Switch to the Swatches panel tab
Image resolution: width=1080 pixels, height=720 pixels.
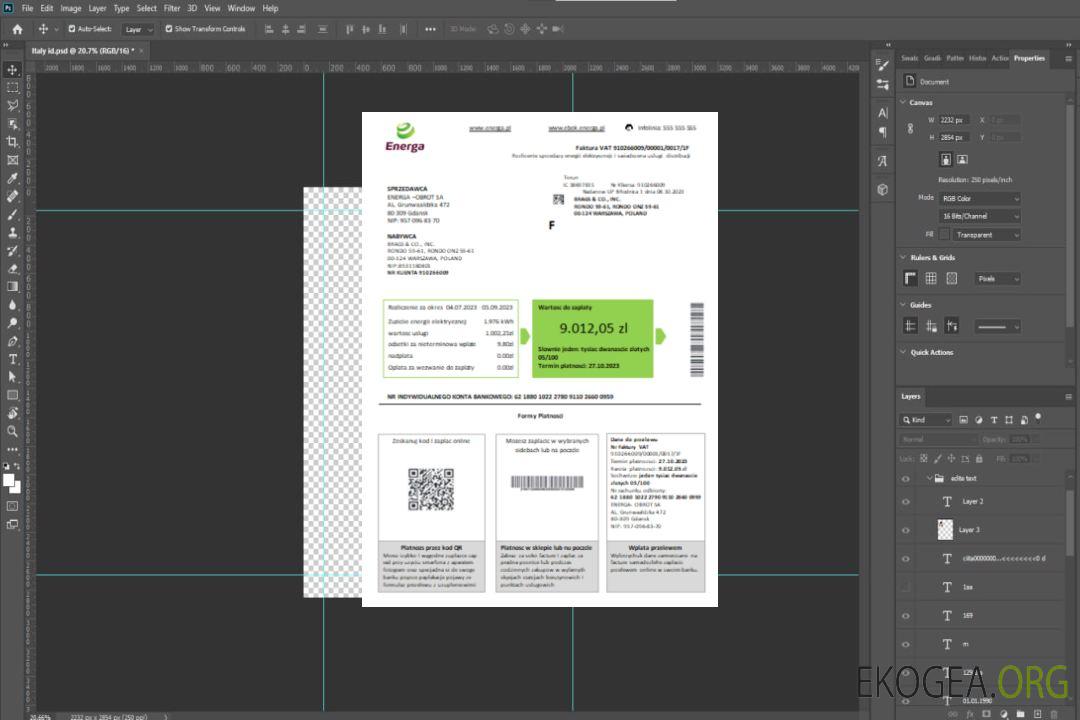[x=909, y=58]
